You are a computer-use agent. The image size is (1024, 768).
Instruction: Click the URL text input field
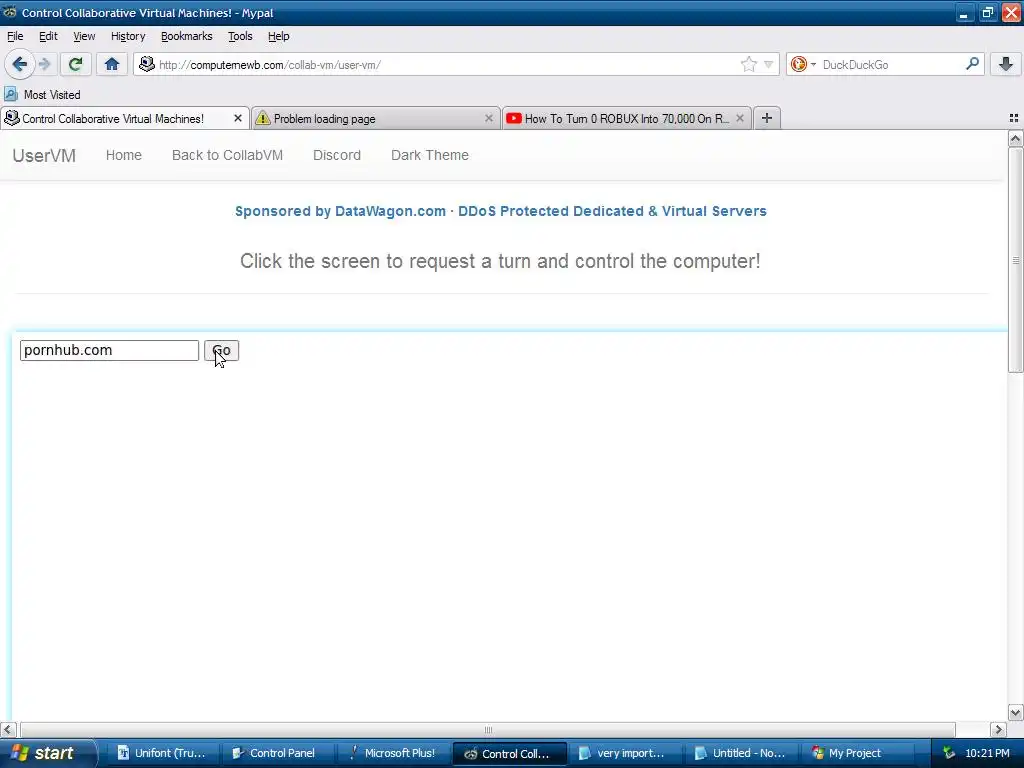[x=109, y=350]
